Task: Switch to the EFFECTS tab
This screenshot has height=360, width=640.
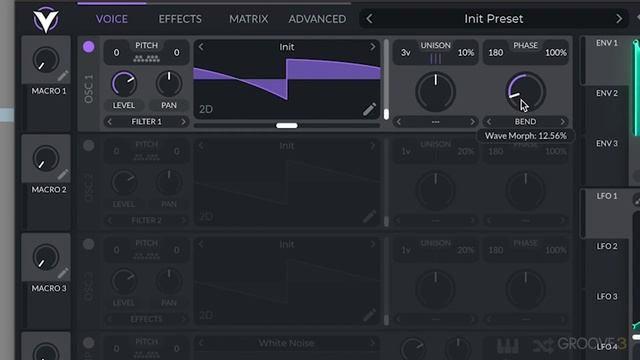Action: pos(180,19)
